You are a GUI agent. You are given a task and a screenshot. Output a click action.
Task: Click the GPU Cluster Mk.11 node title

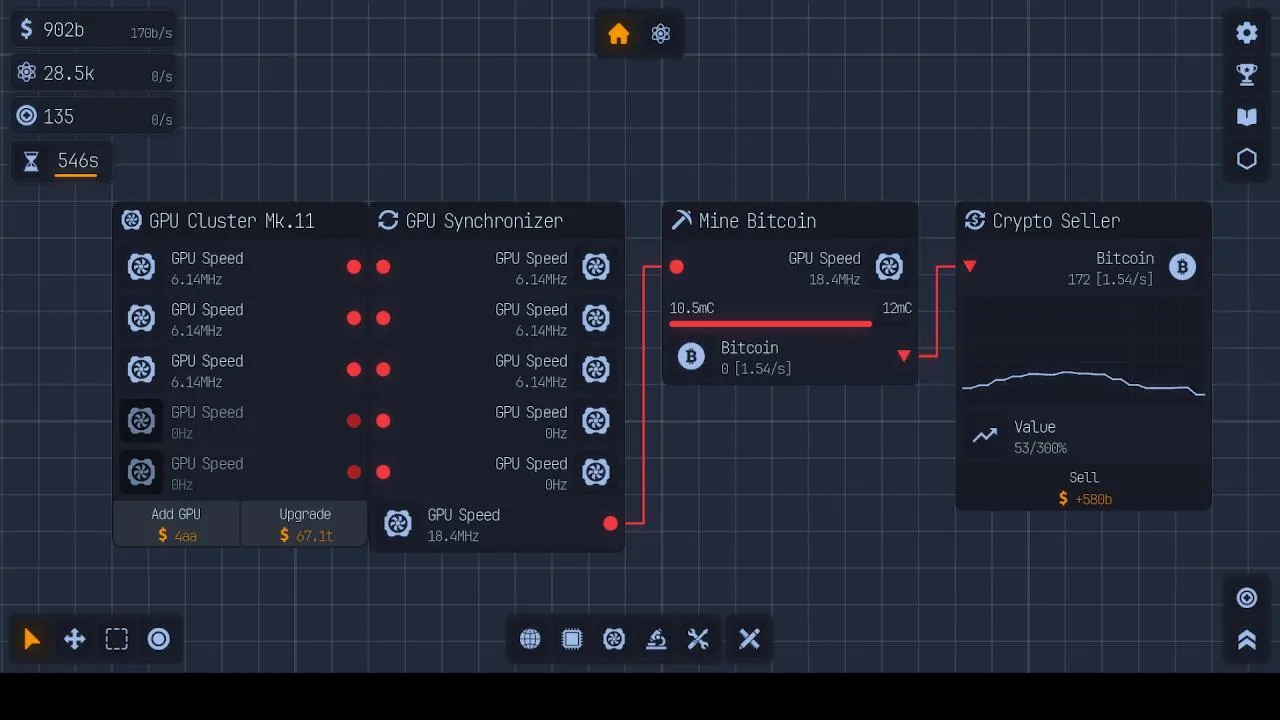point(232,221)
